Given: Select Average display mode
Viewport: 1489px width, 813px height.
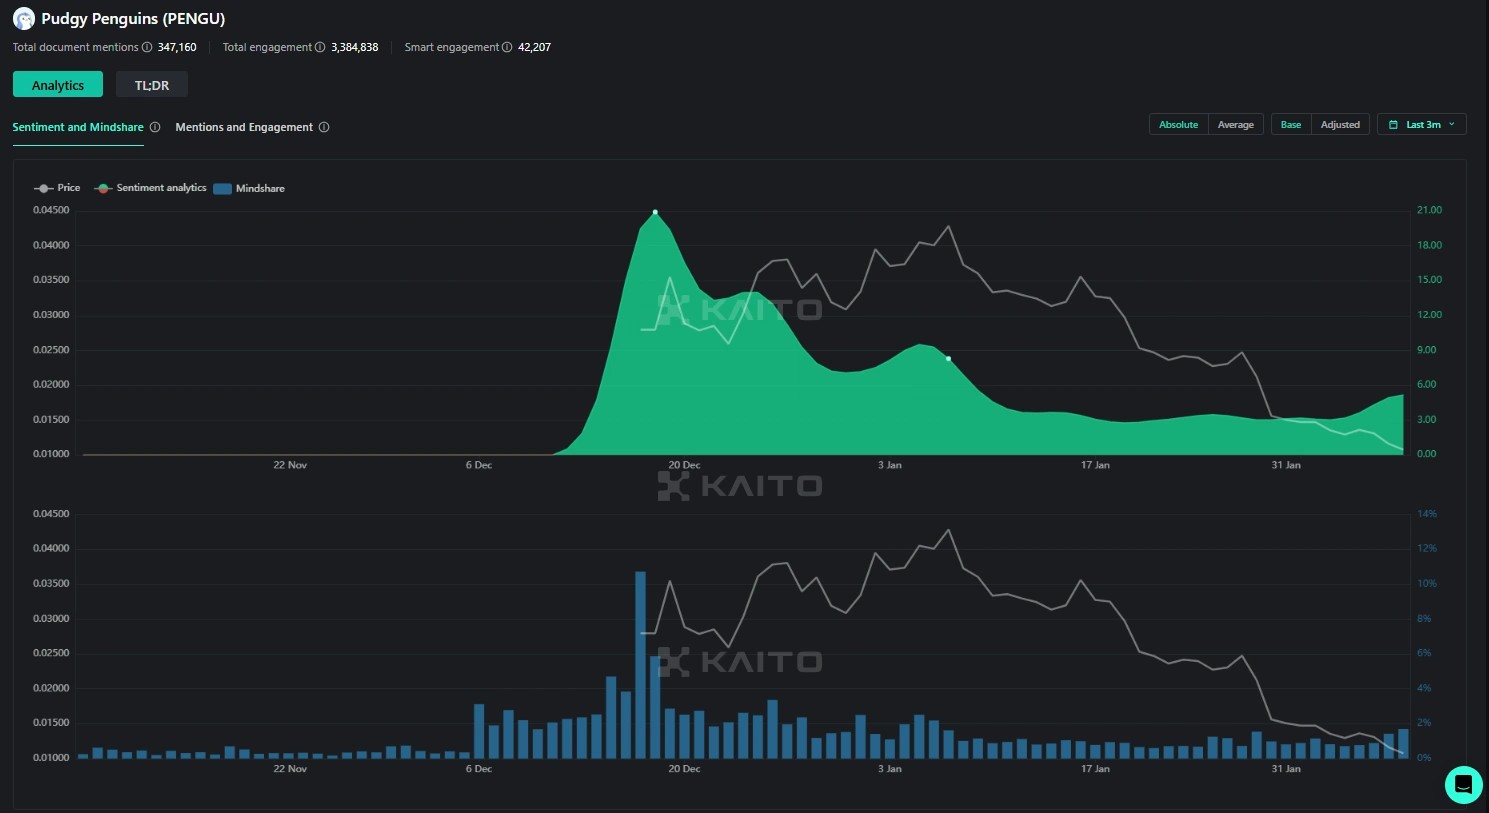Looking at the screenshot, I should click(x=1236, y=124).
